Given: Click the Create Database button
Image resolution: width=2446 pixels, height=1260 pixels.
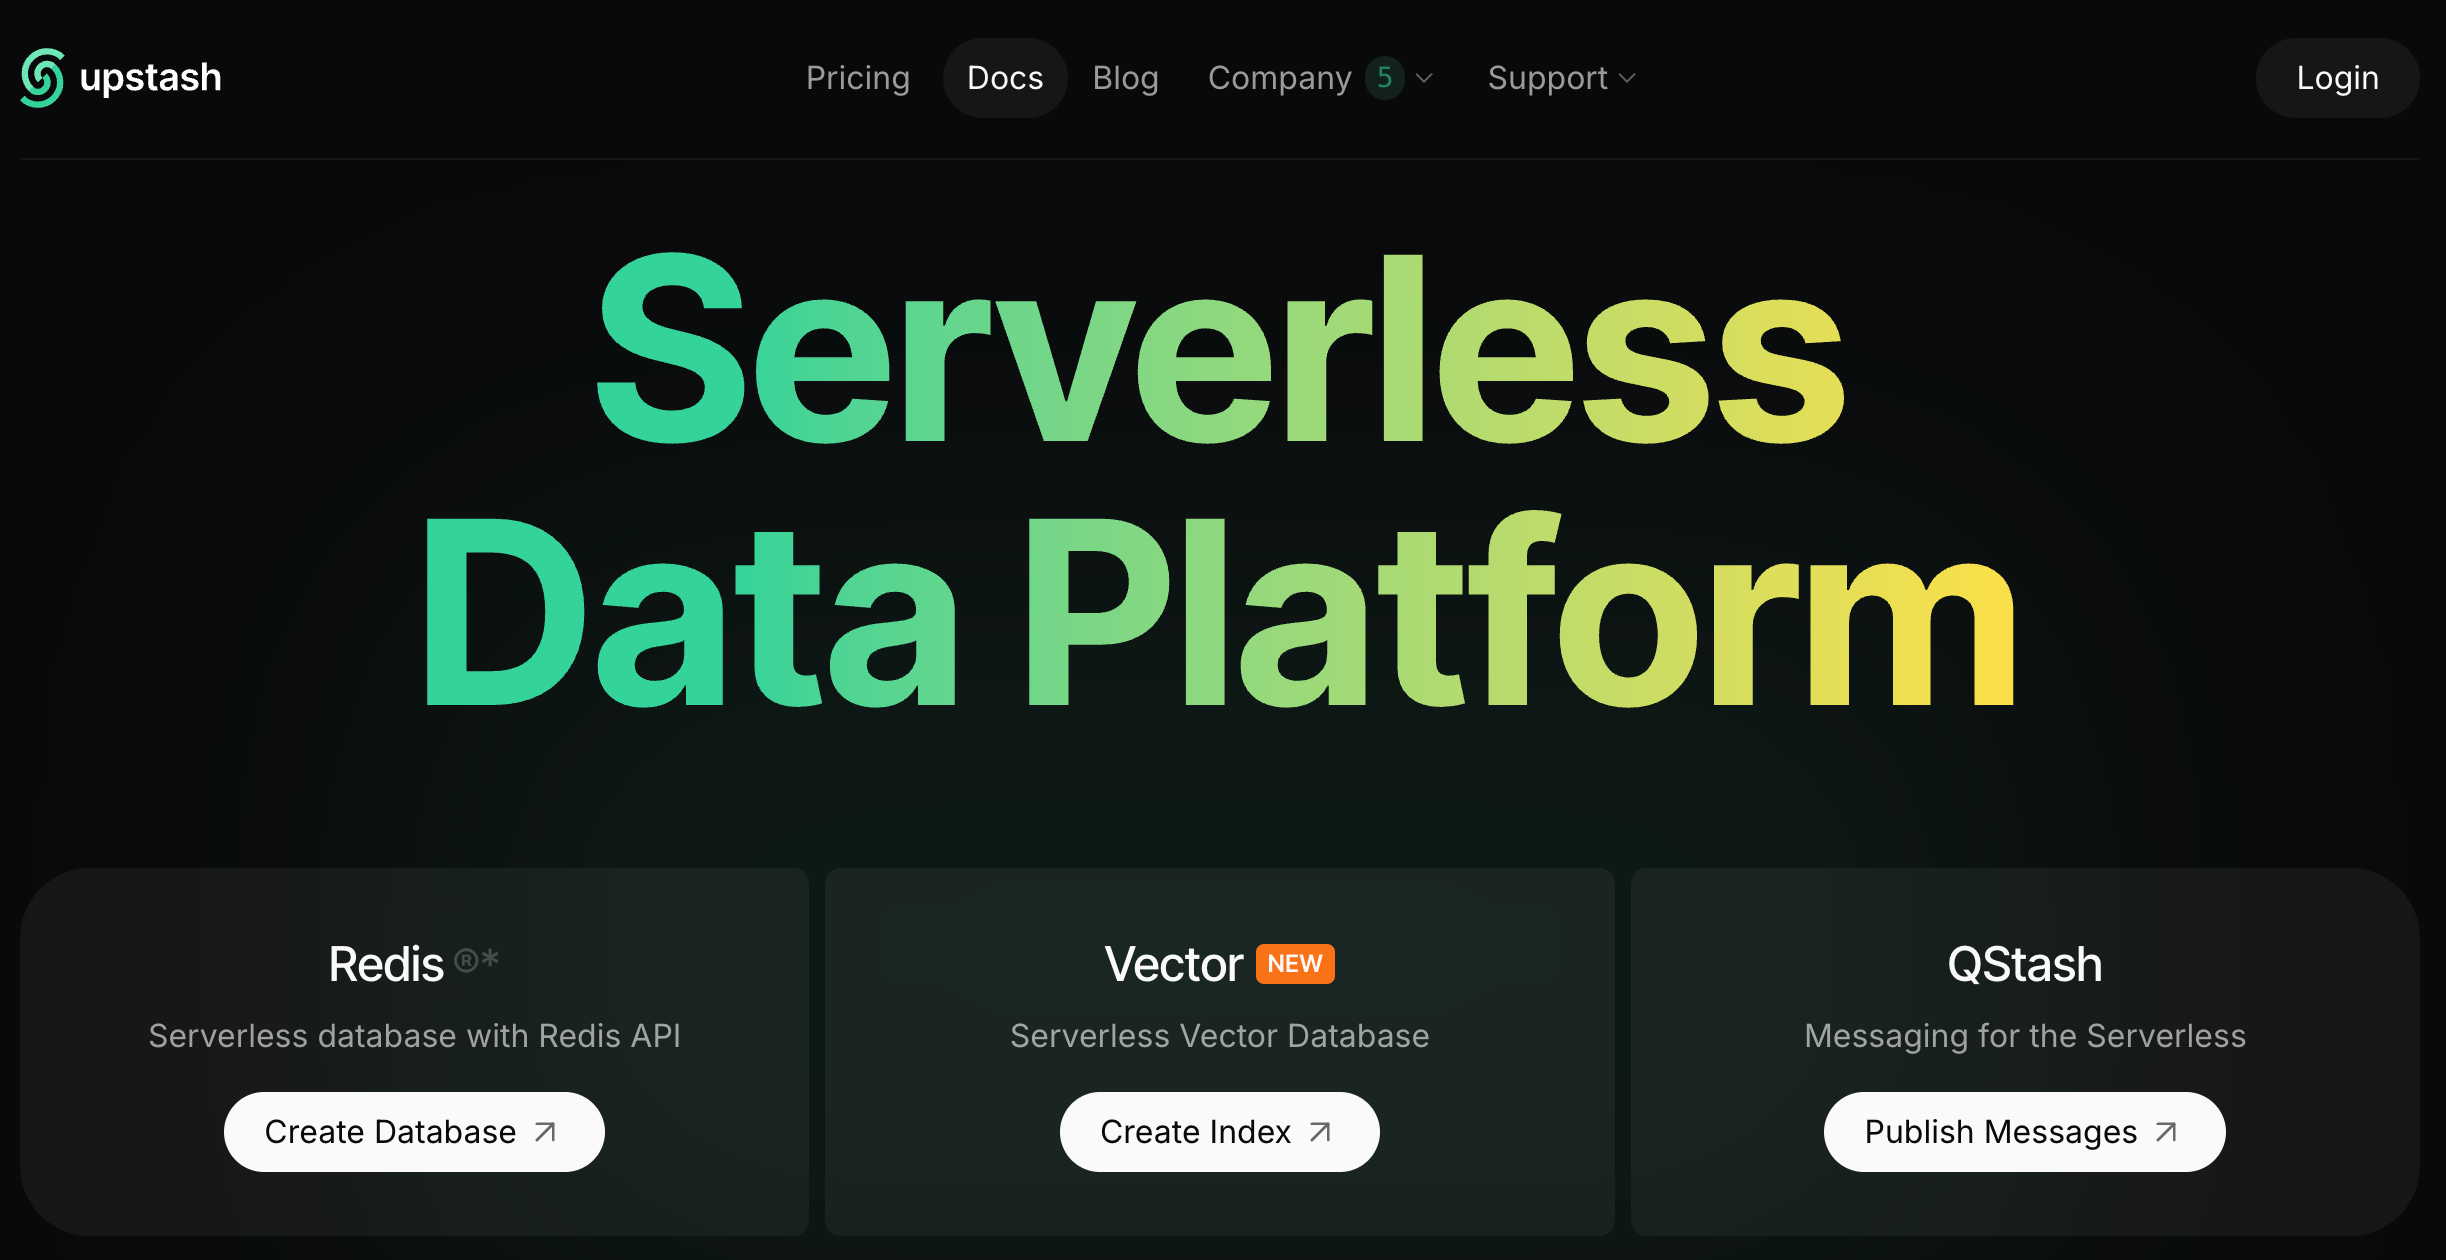Looking at the screenshot, I should 390,1132.
